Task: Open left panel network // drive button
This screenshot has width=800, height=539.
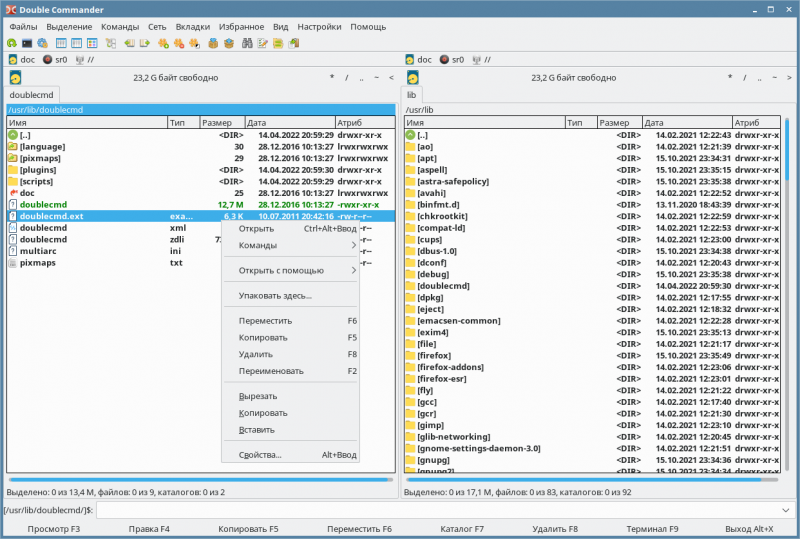Action: click(x=85, y=60)
